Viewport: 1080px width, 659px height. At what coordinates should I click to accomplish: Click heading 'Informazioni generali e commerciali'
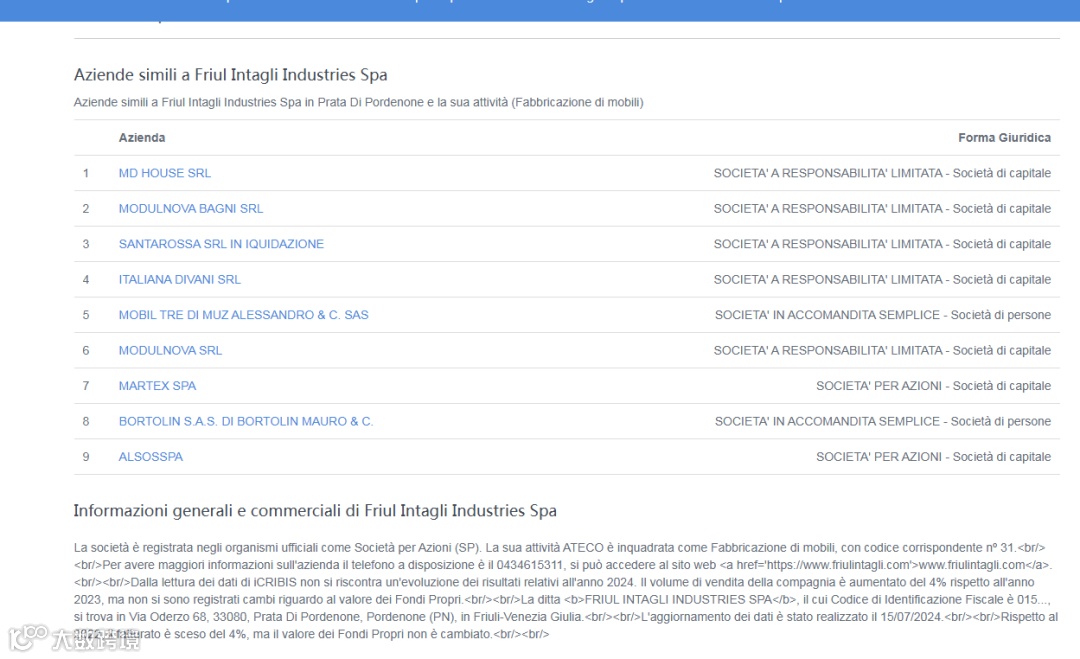208,510
